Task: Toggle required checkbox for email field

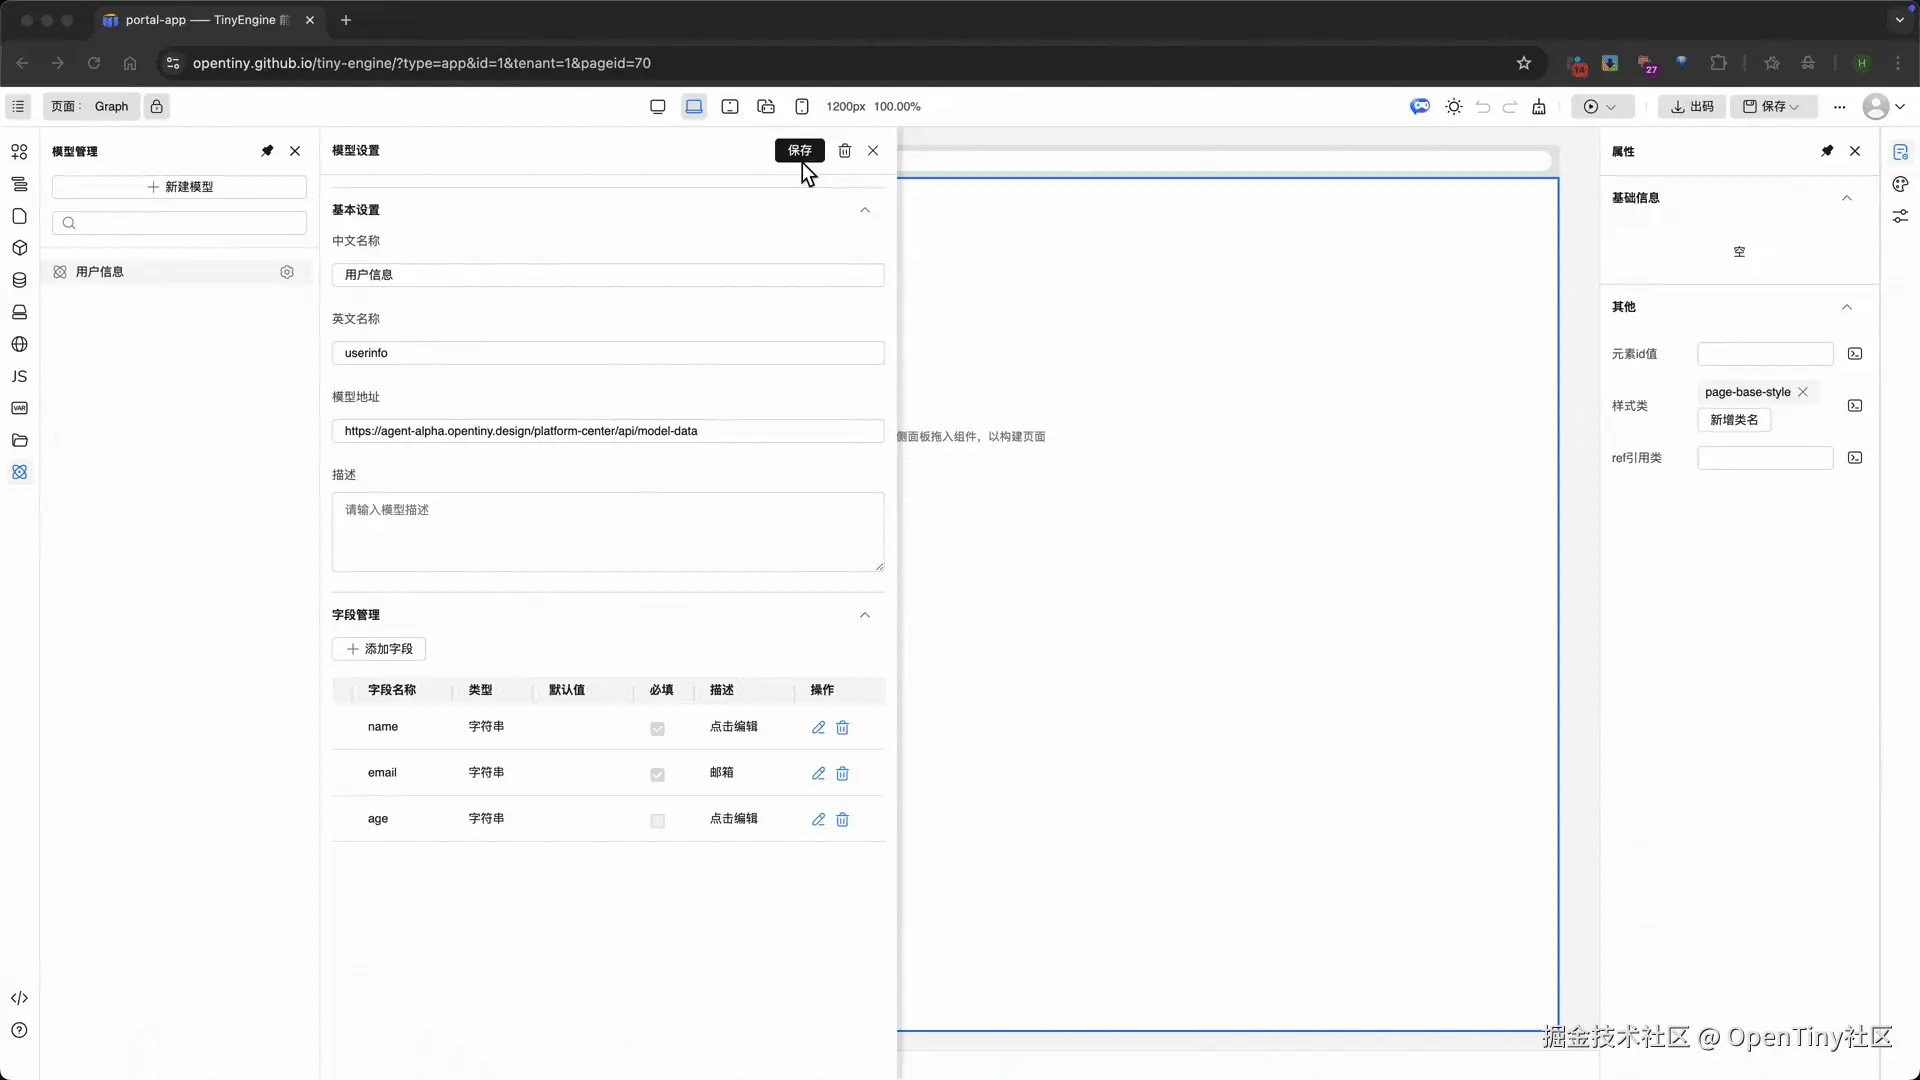Action: pos(657,774)
